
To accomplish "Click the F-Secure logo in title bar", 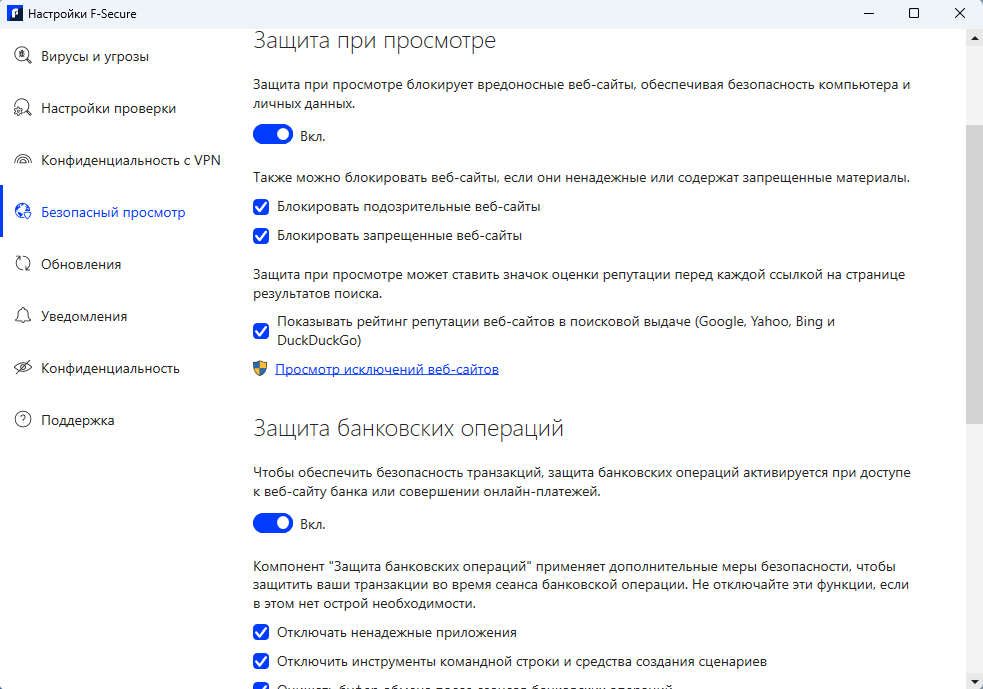I will pos(14,13).
